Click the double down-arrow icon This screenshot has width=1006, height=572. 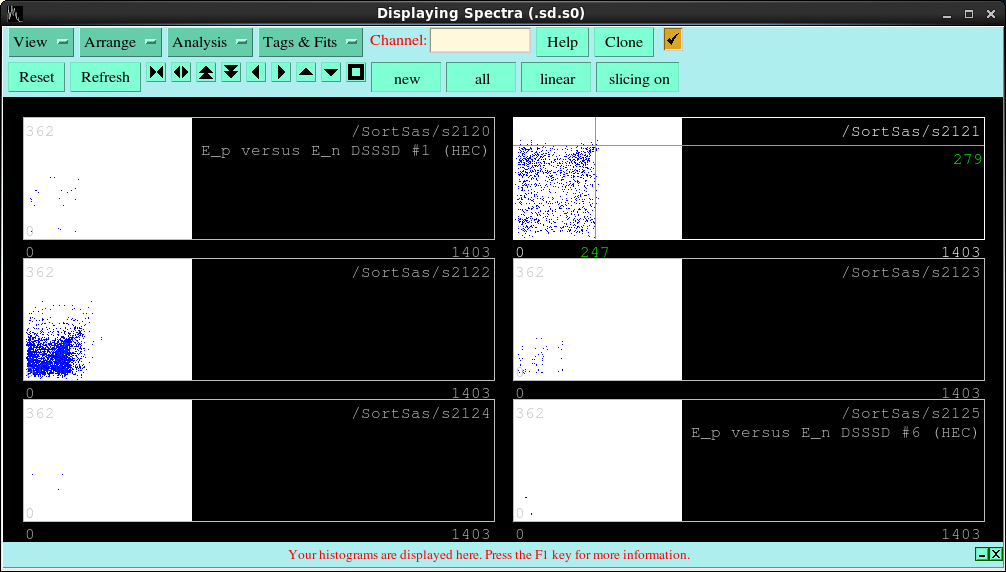click(x=231, y=72)
